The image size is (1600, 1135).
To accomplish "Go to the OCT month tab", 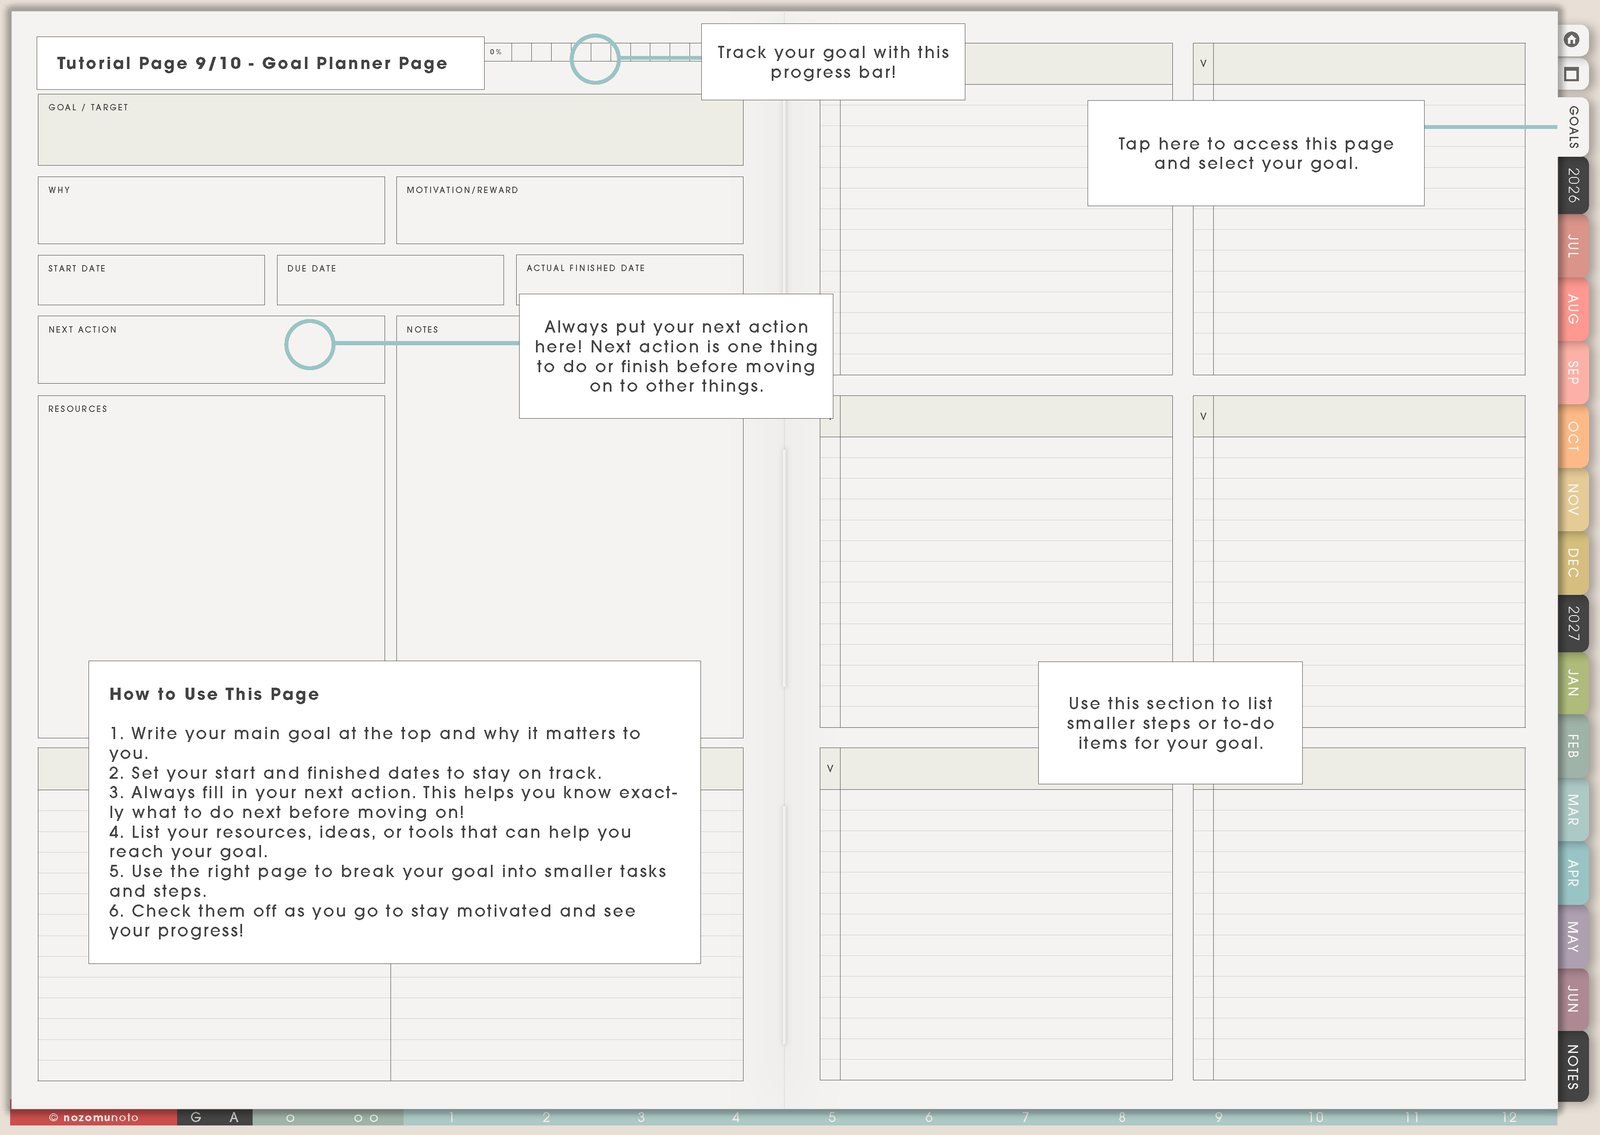I will 1573,436.
